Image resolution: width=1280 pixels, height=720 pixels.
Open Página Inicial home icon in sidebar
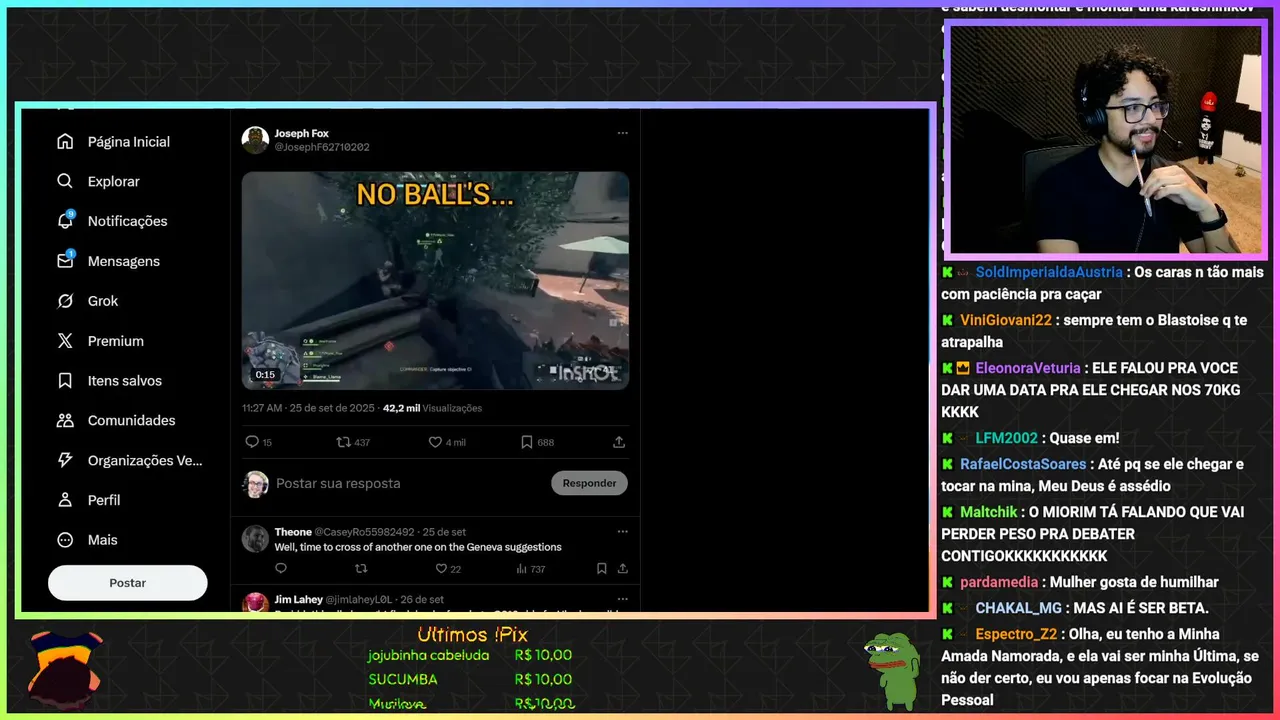(x=65, y=142)
